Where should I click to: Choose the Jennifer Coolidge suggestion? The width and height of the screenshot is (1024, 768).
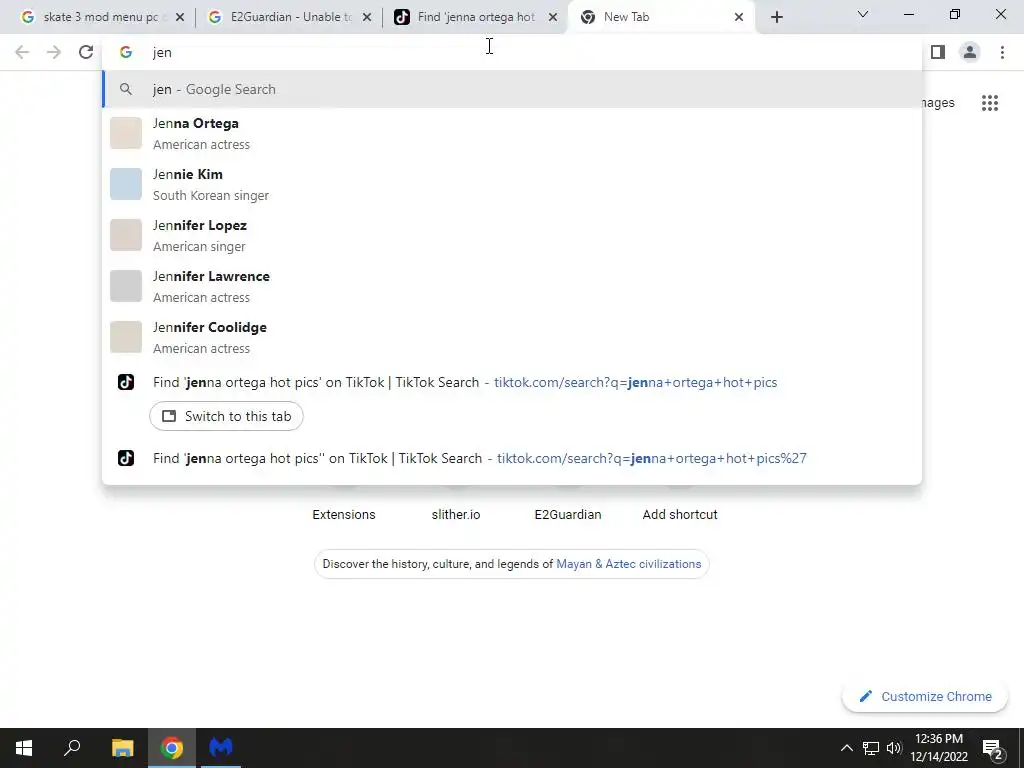point(511,337)
